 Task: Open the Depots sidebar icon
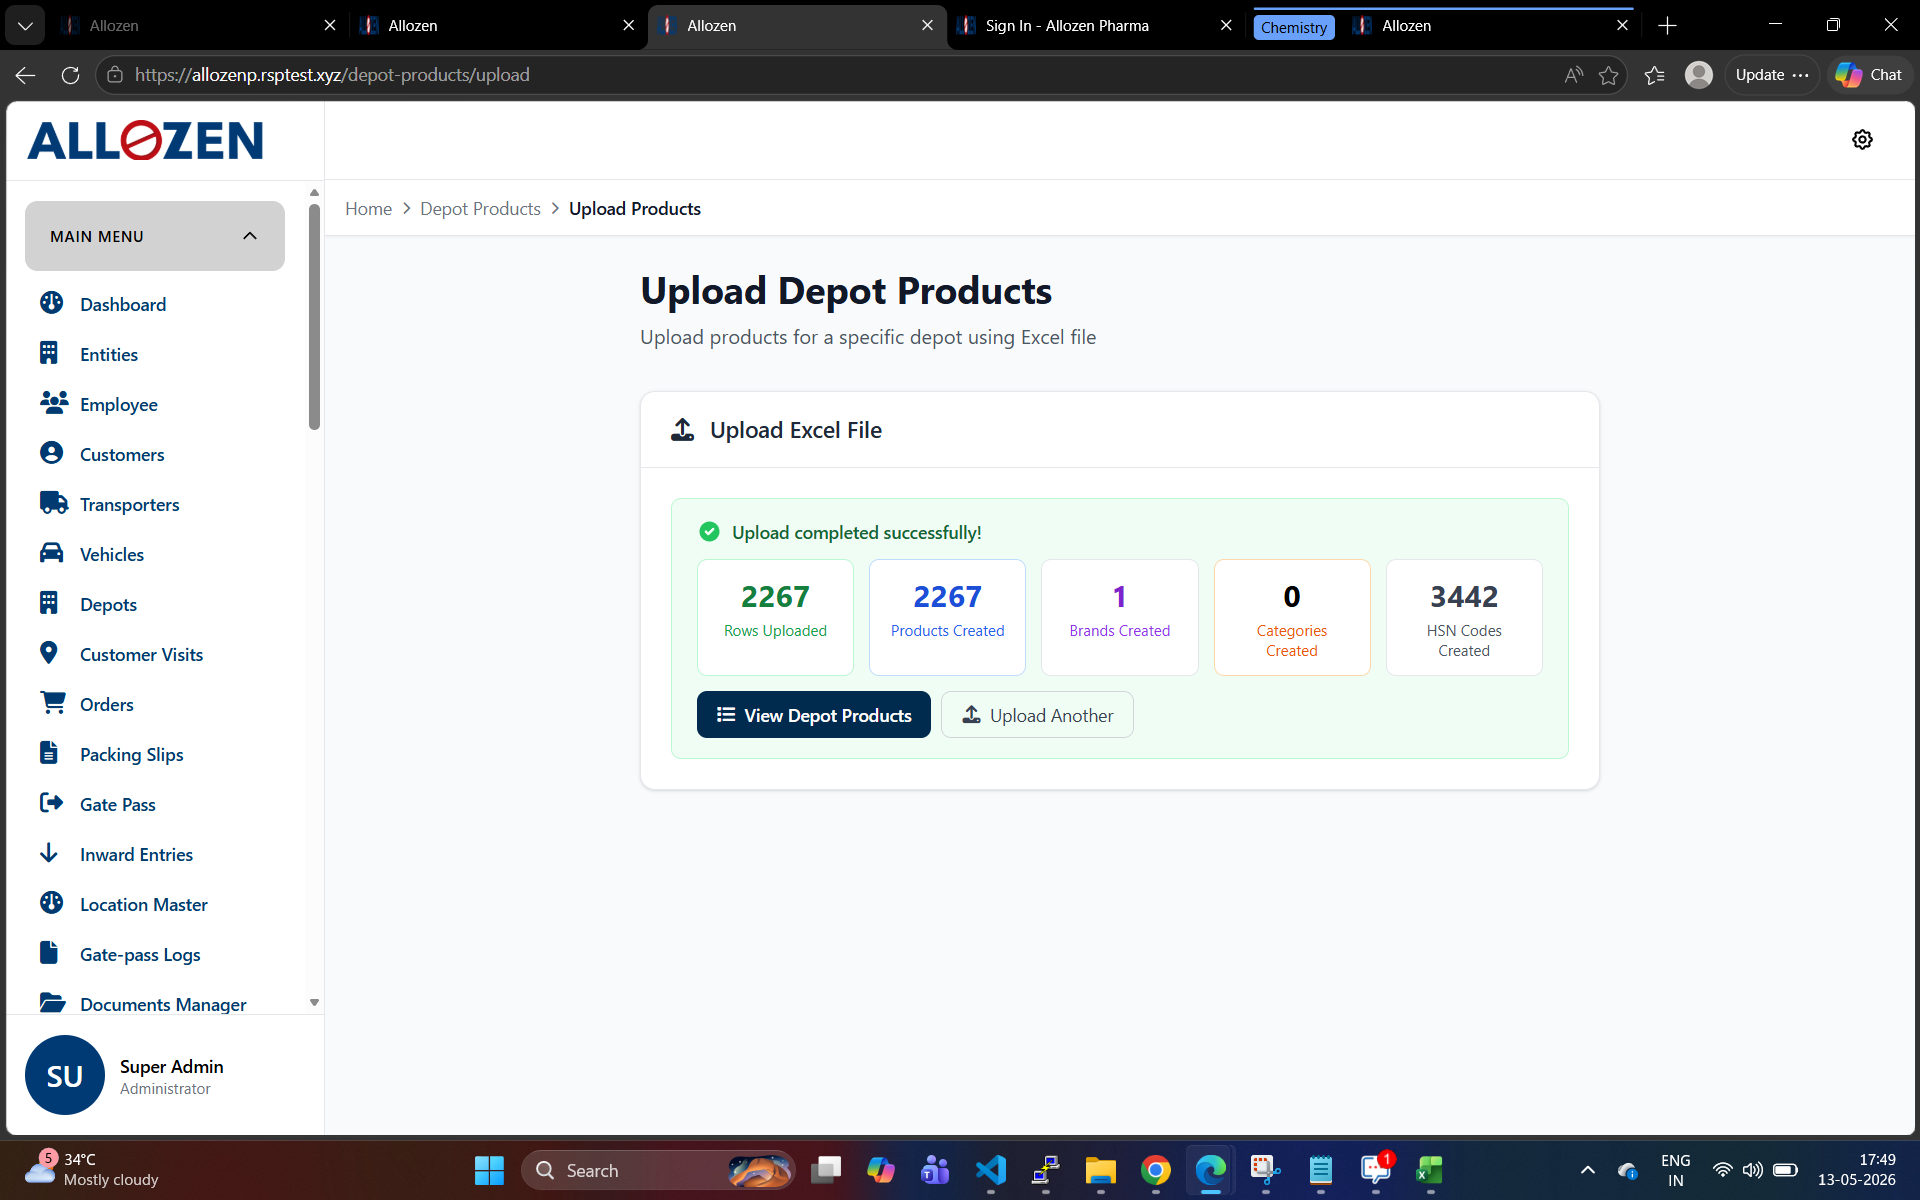[49, 603]
